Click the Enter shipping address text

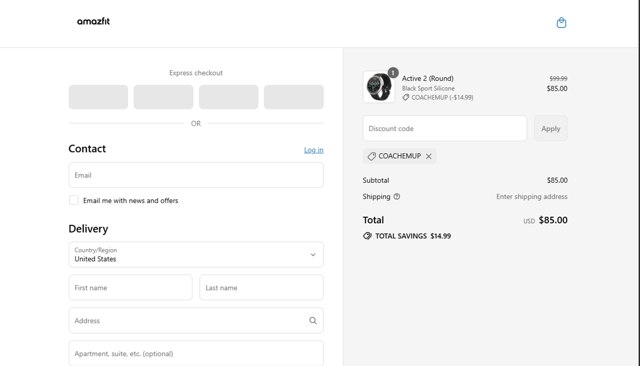(x=532, y=197)
